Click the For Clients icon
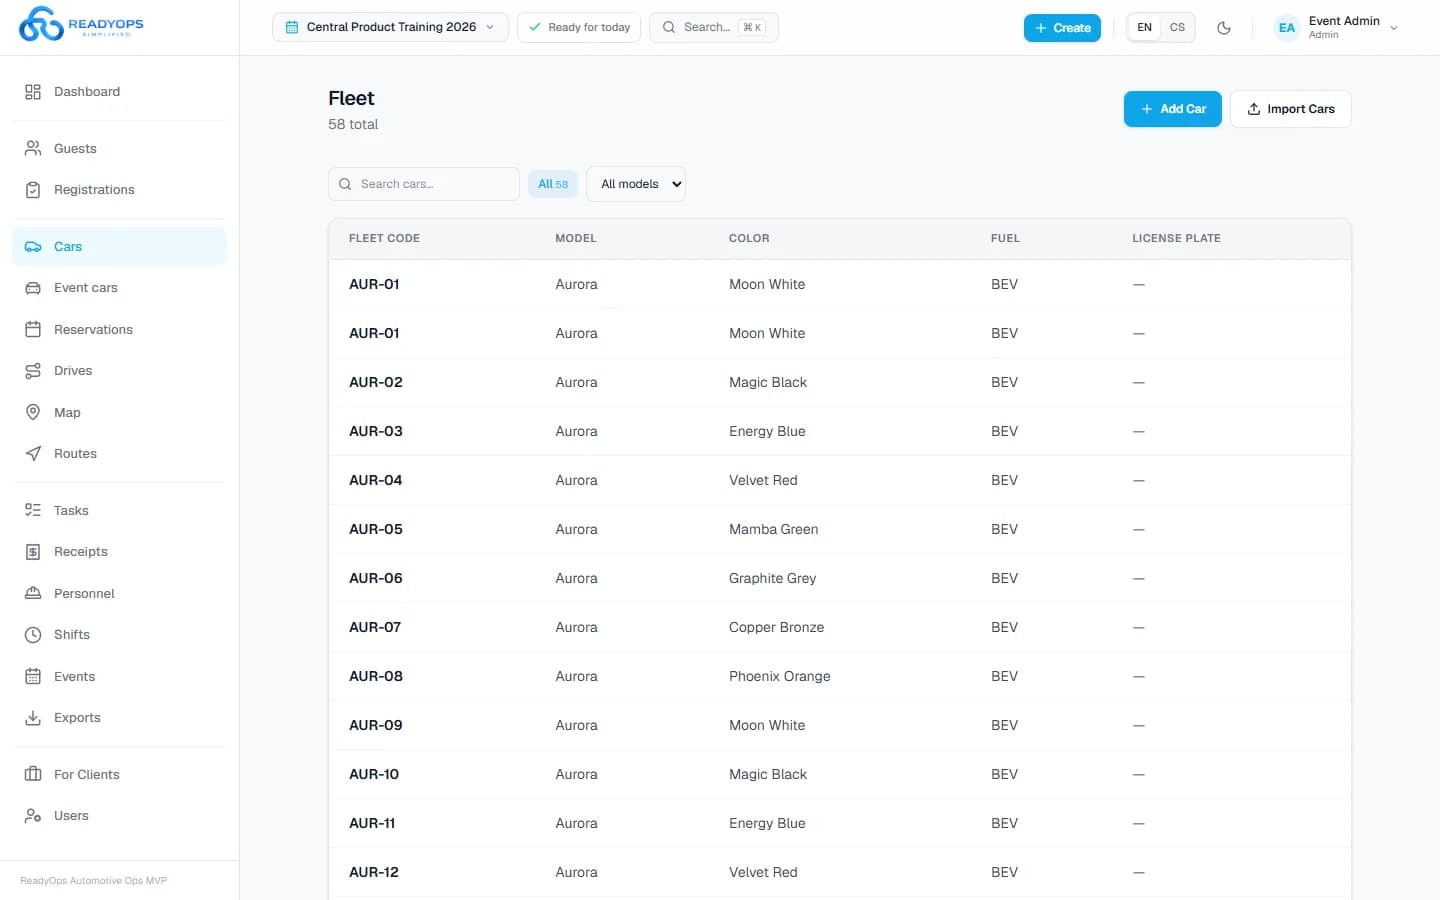1440x900 pixels. [33, 775]
